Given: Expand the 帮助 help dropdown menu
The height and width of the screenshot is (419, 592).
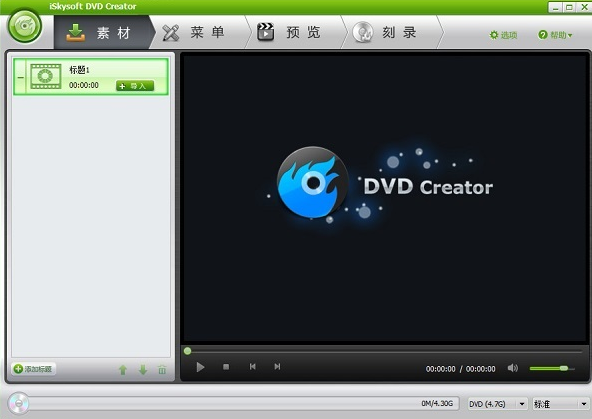Looking at the screenshot, I should [555, 35].
